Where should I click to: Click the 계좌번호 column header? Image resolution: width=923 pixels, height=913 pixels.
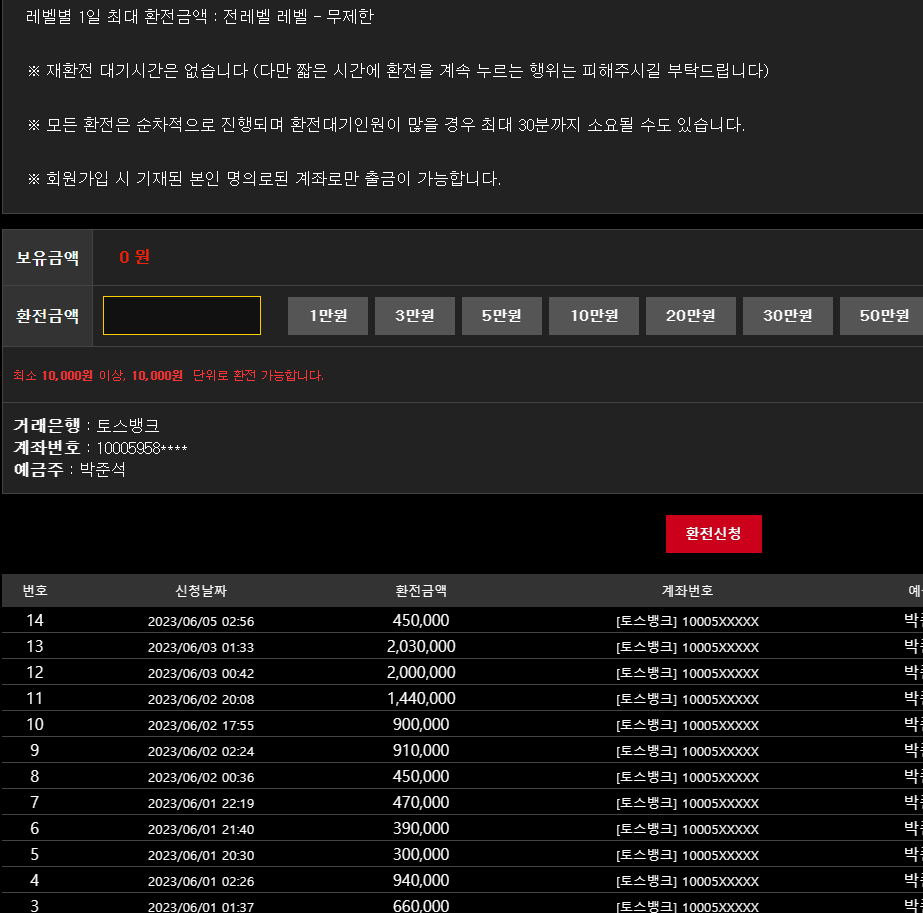688,591
